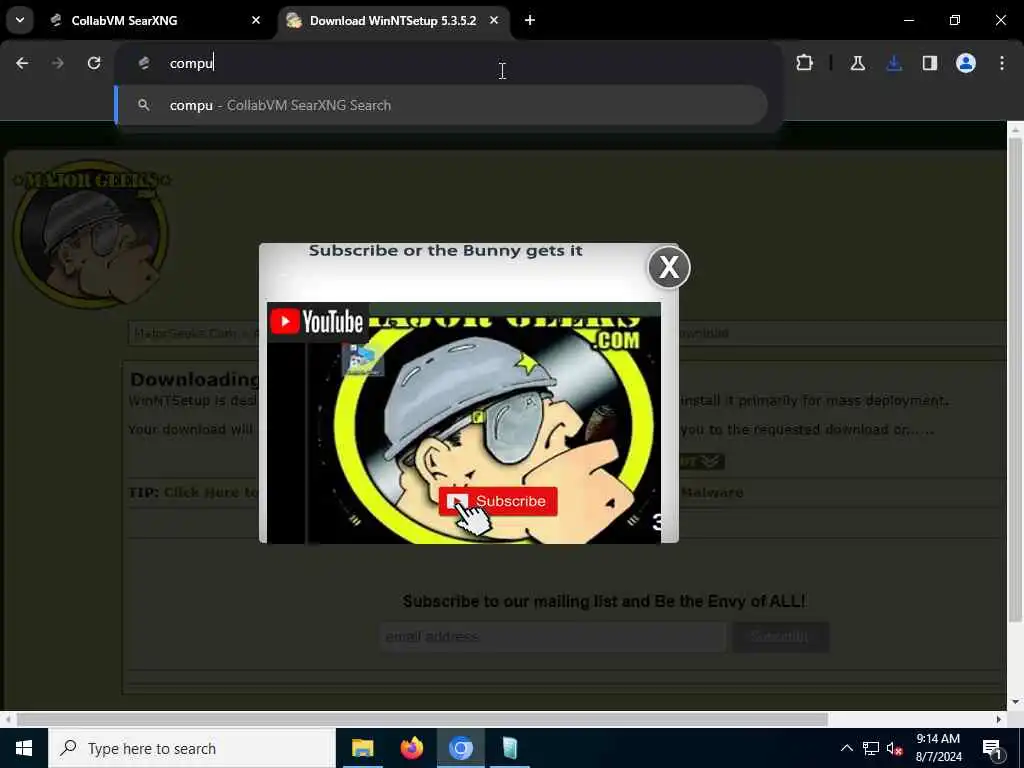
Task: Show hidden system tray icons
Action: [x=846, y=748]
